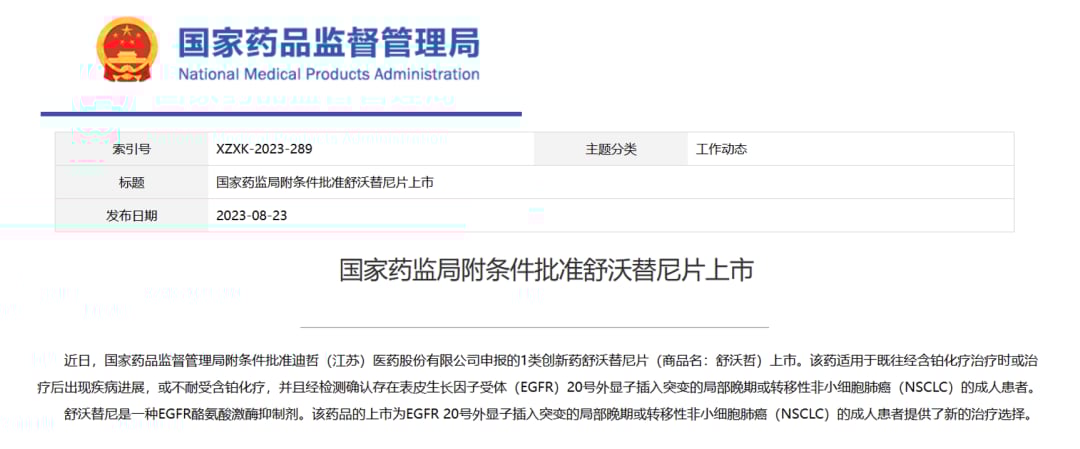The height and width of the screenshot is (449, 1080).
Task: Select the 发布日期 label cell
Action: click(132, 216)
